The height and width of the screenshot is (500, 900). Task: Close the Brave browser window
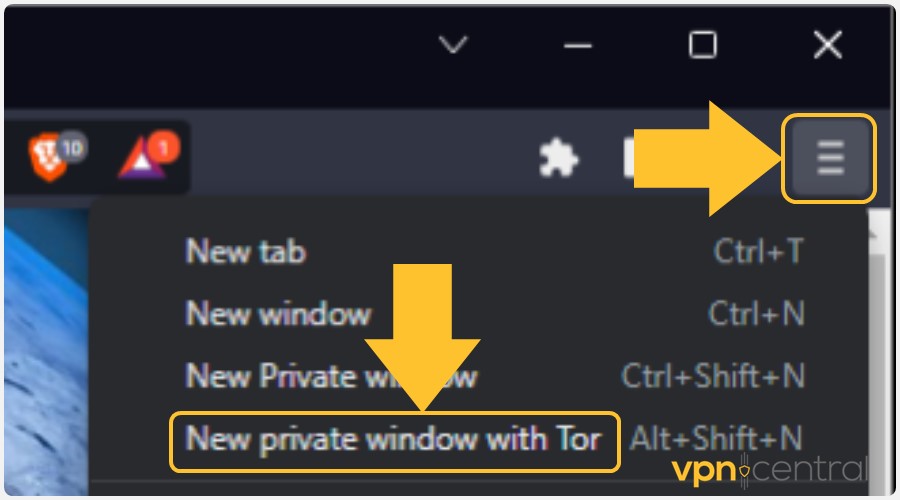(828, 45)
